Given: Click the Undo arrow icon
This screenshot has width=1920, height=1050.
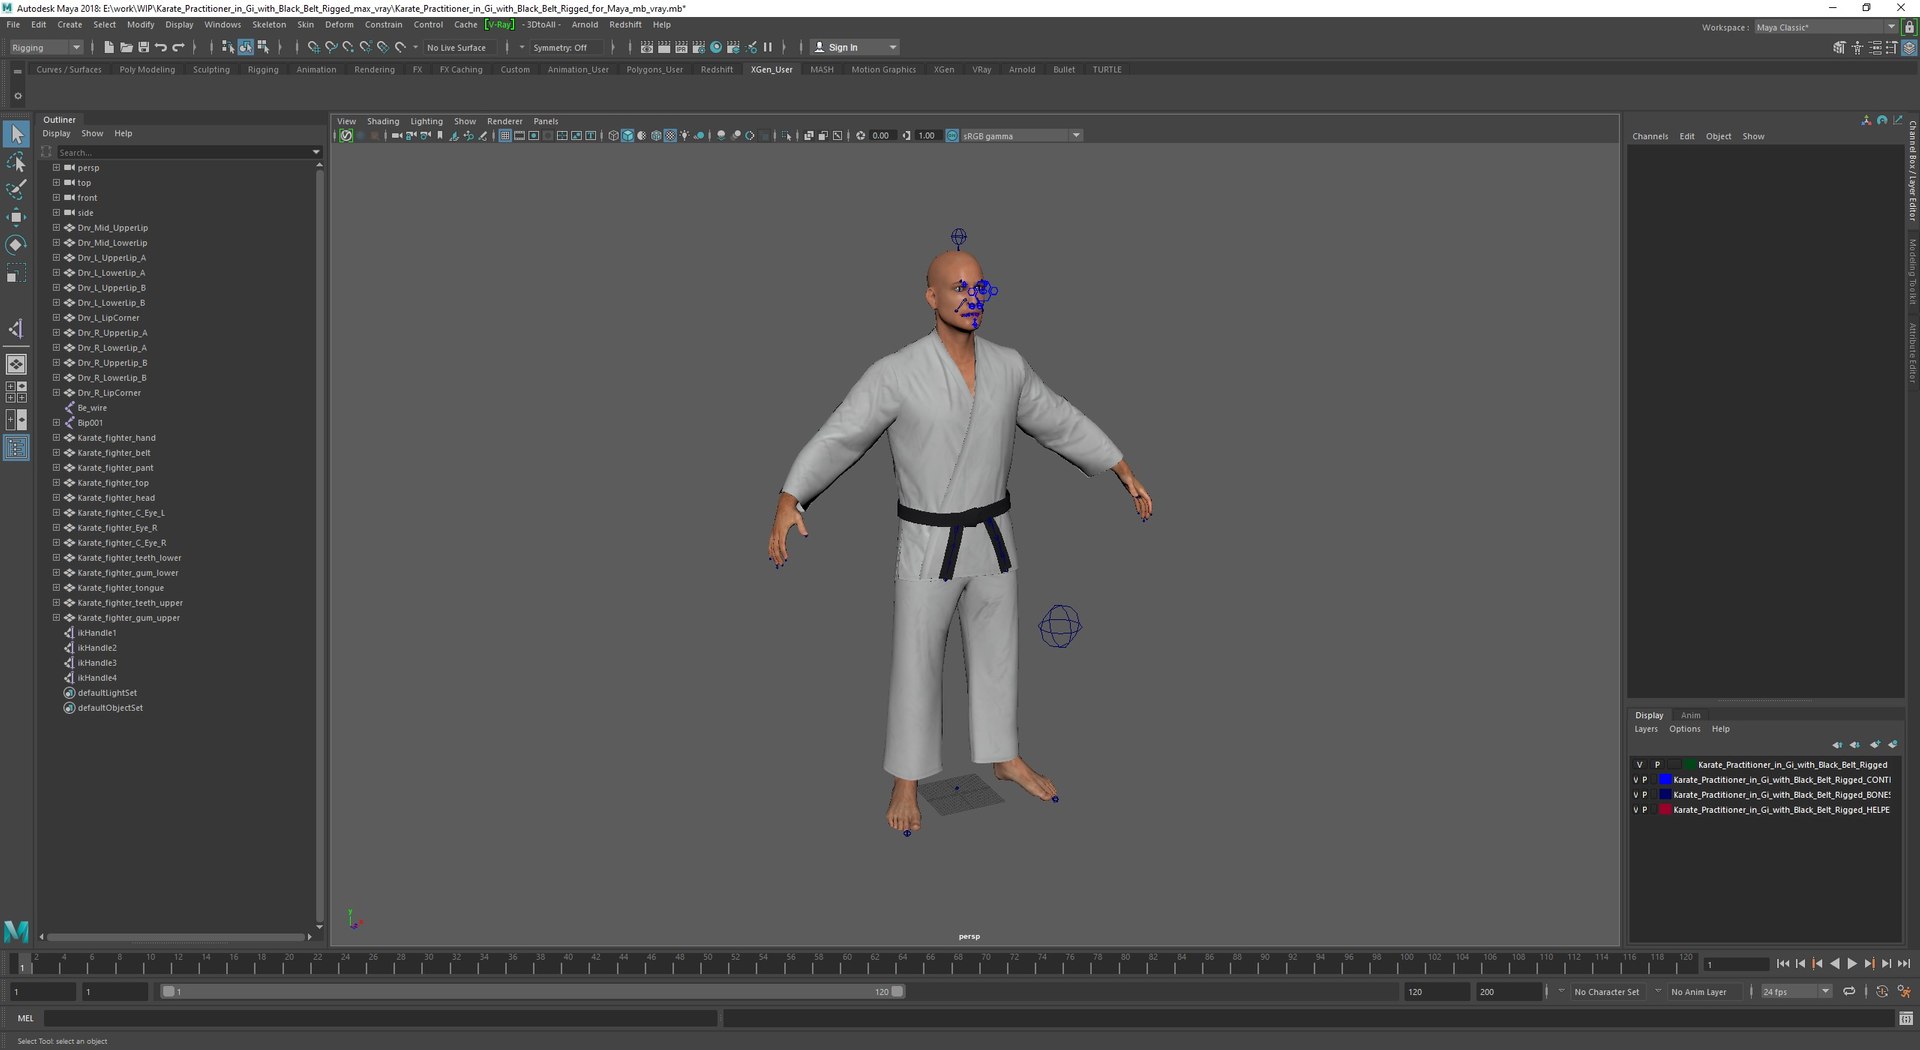Looking at the screenshot, I should 160,47.
